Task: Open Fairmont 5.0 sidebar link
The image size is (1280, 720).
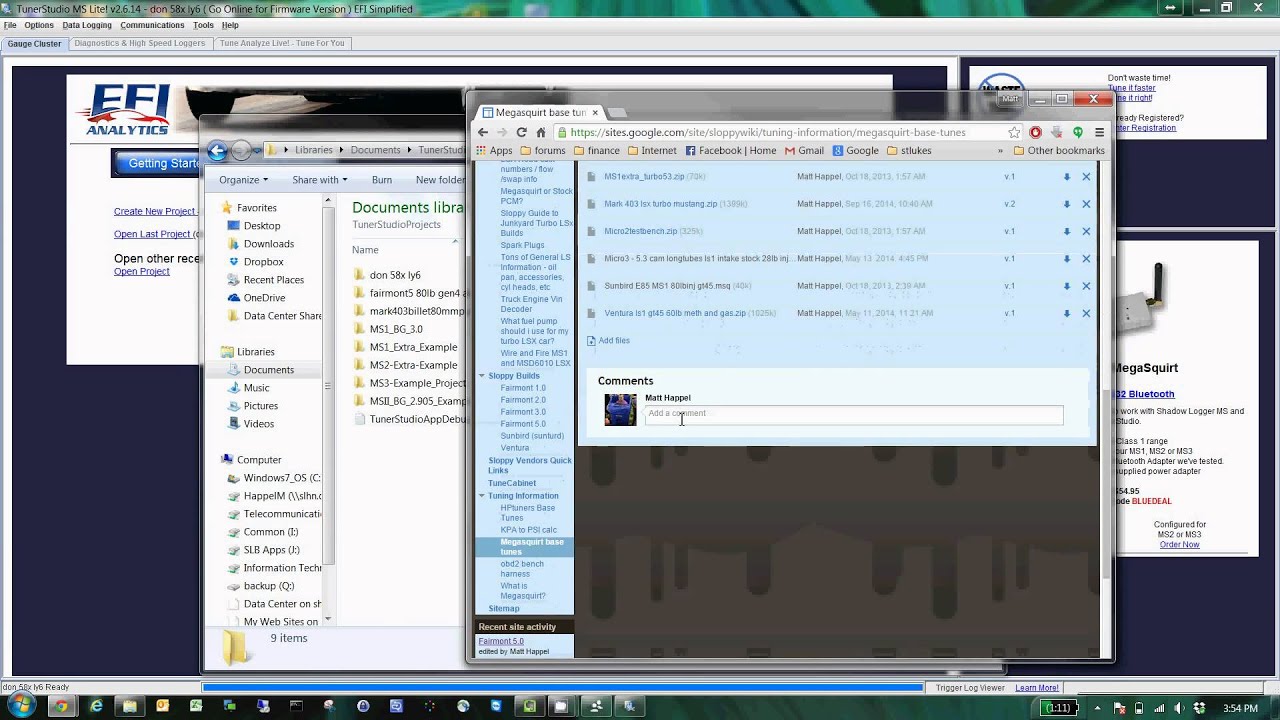Action: pyautogui.click(x=523, y=424)
